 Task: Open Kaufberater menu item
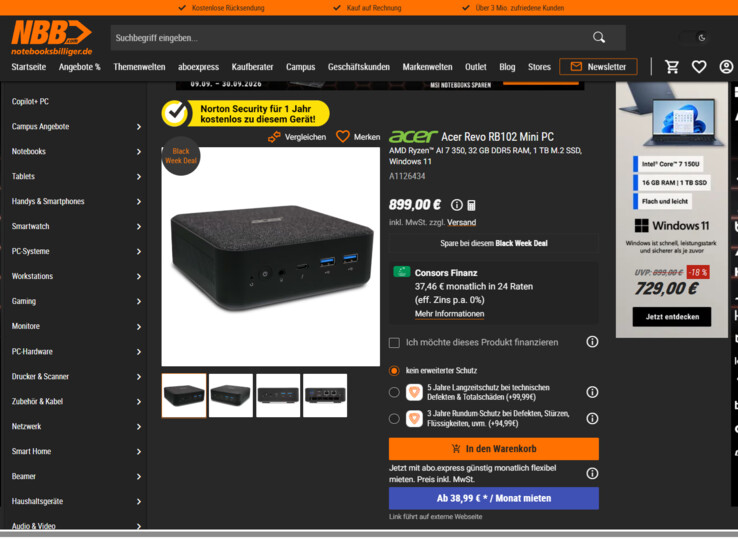(252, 67)
